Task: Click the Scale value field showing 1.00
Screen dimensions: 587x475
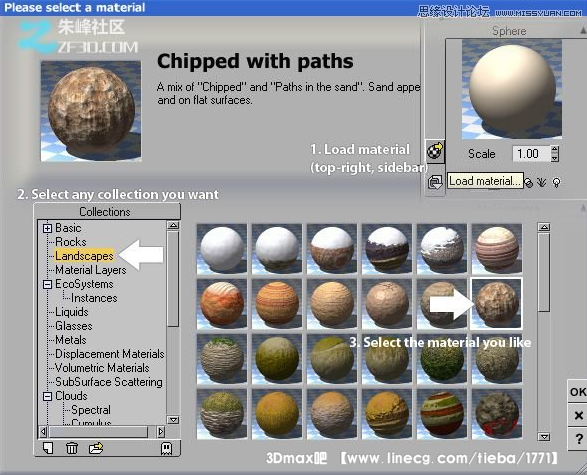Action: pyautogui.click(x=532, y=153)
